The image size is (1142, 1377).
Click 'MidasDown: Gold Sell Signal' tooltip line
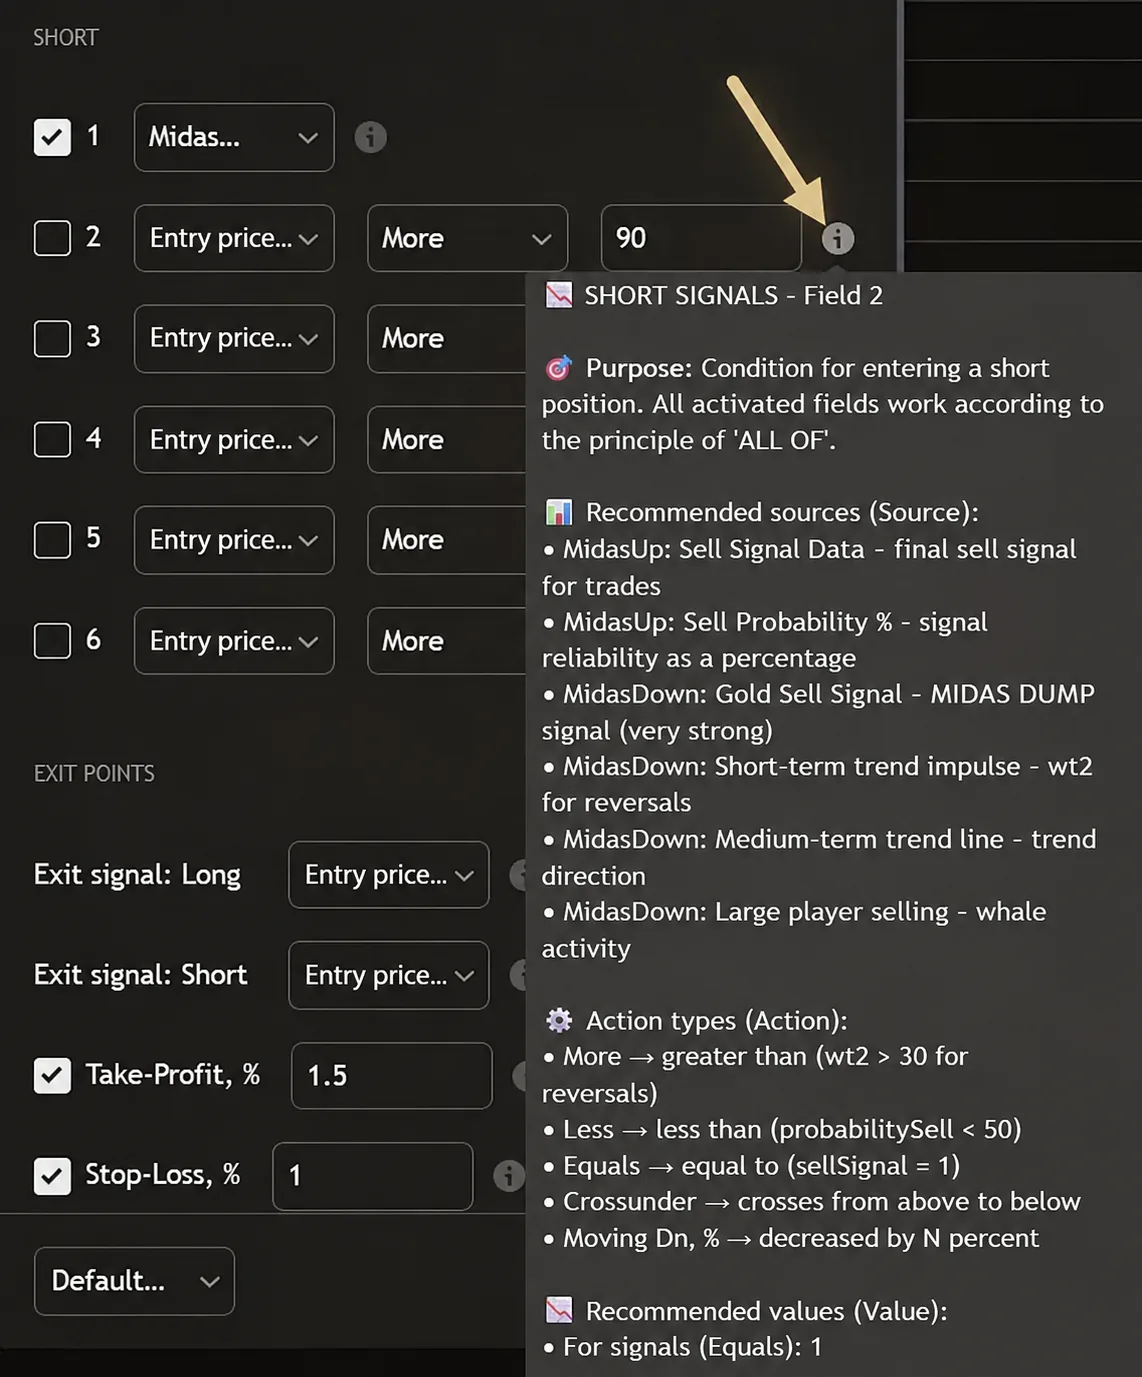818,712
